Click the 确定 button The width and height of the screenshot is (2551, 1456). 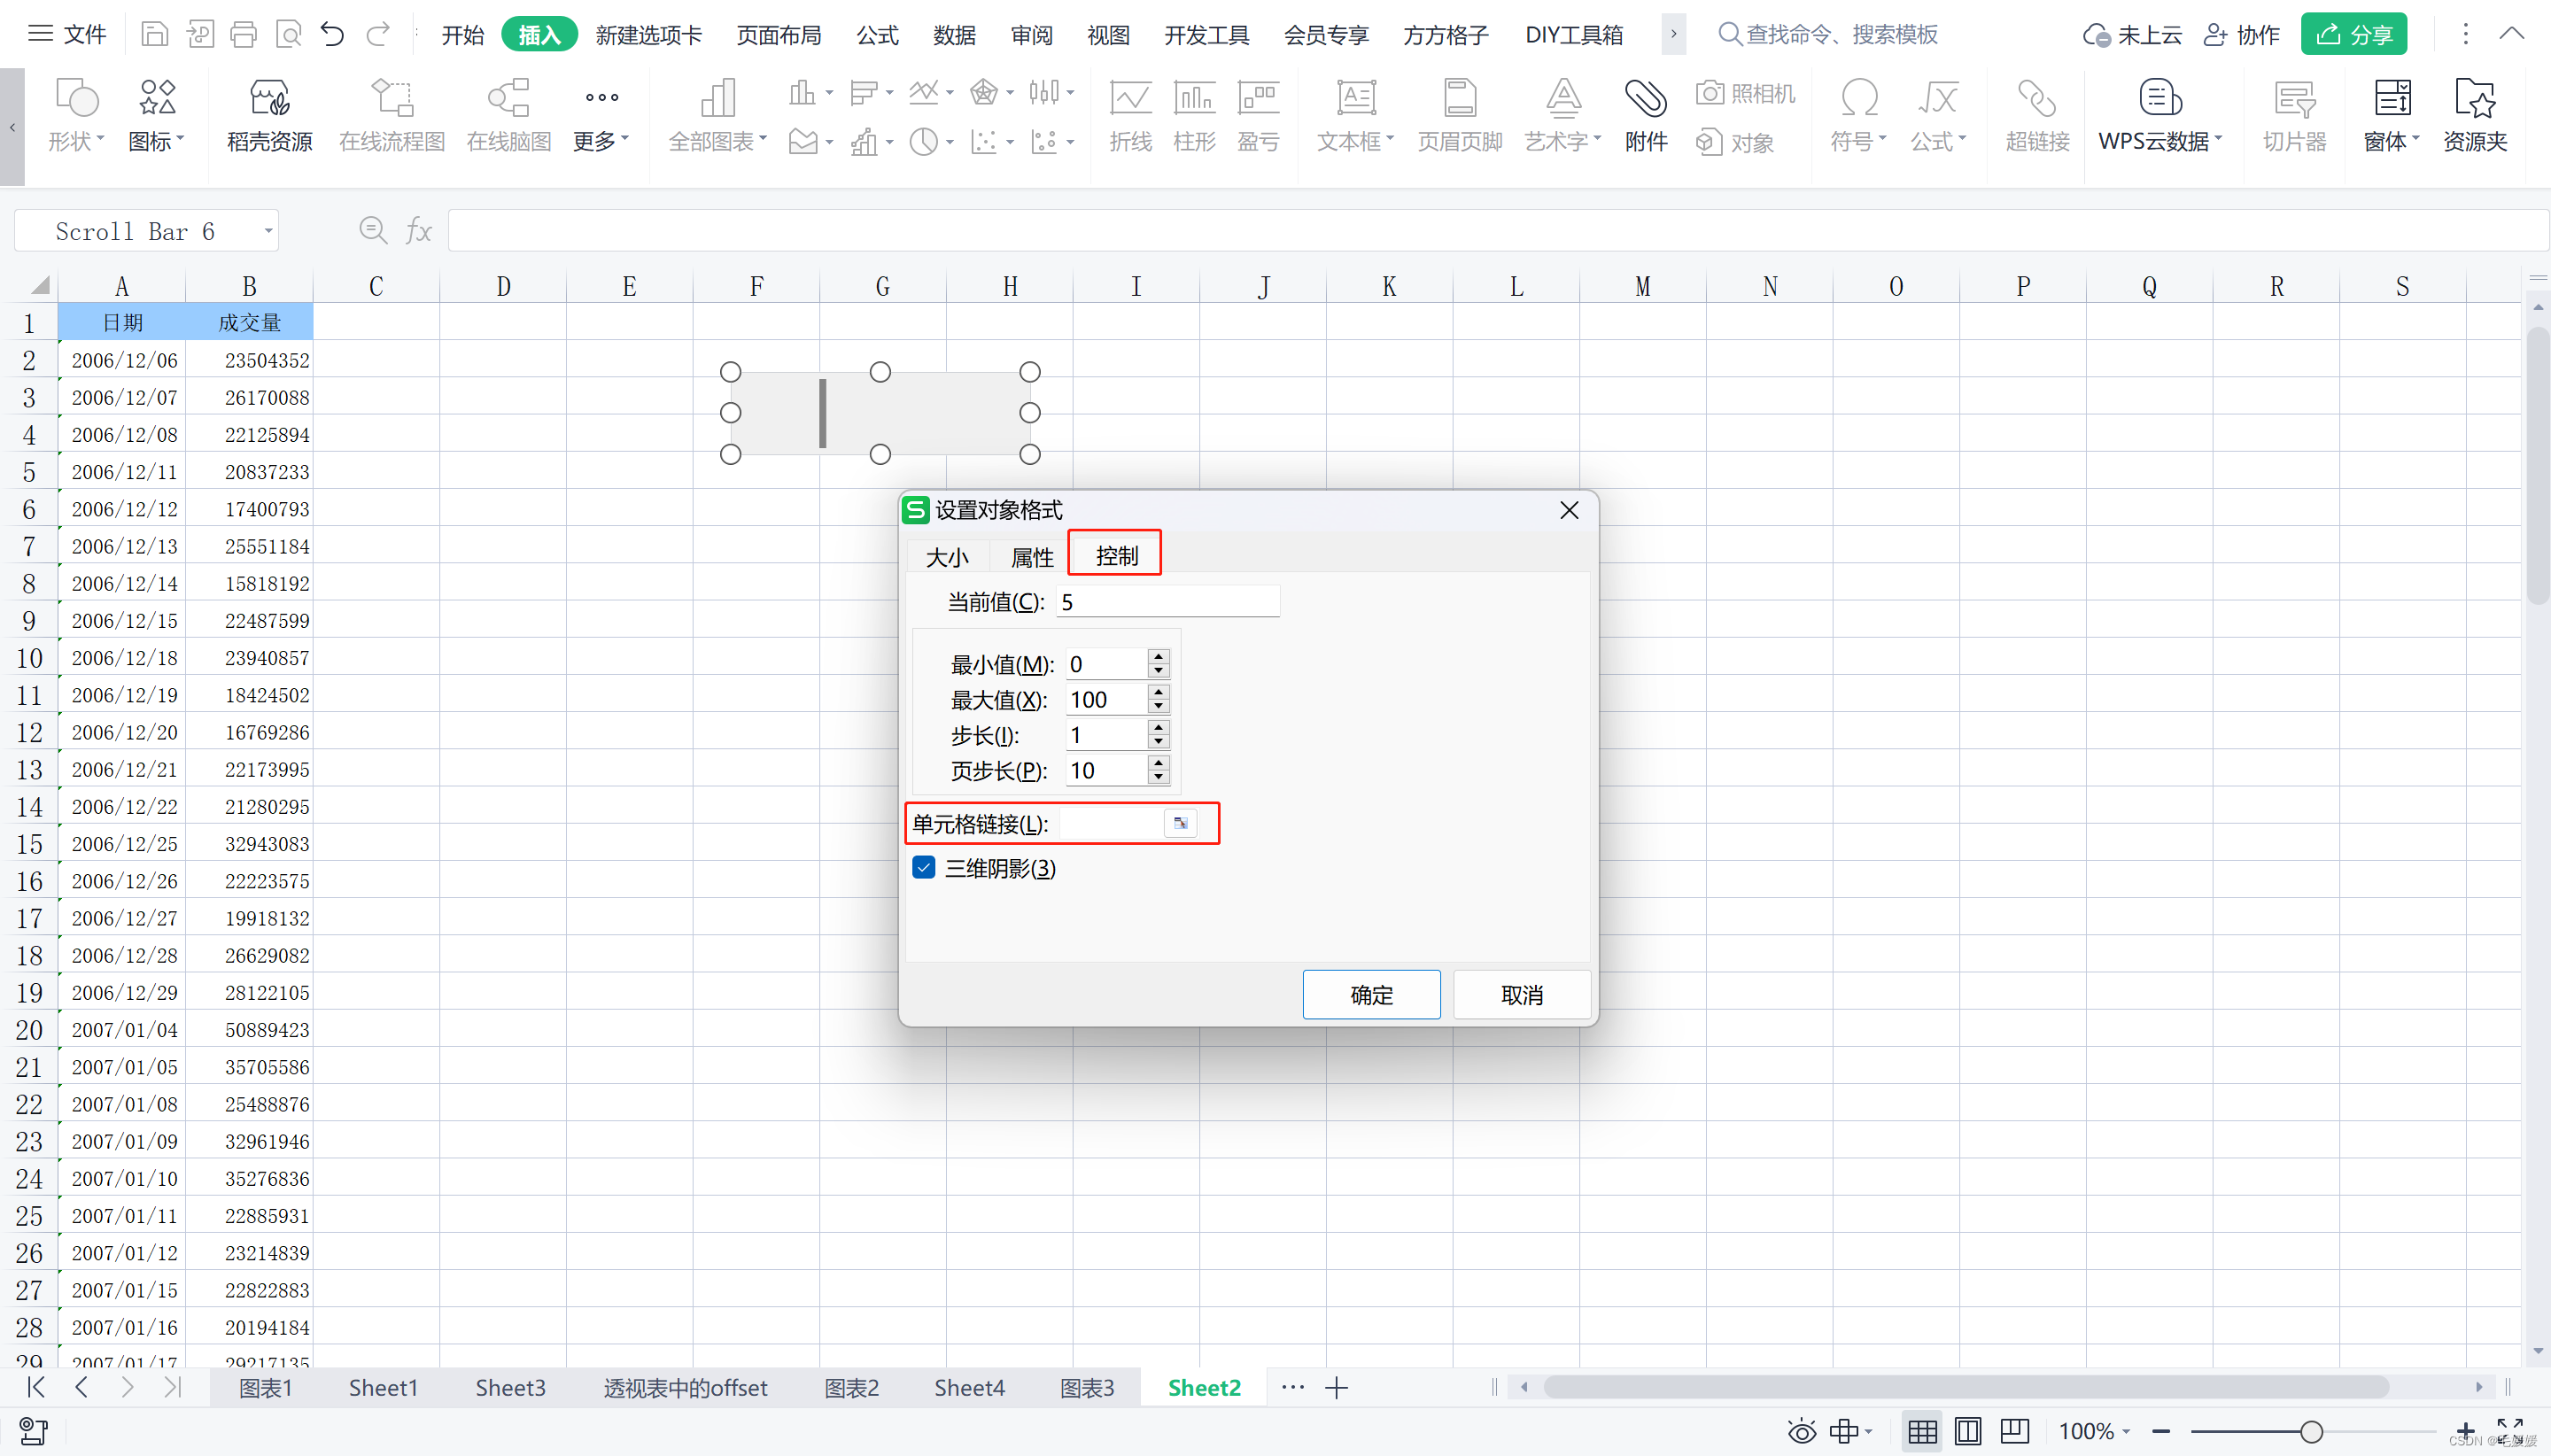(1371, 994)
